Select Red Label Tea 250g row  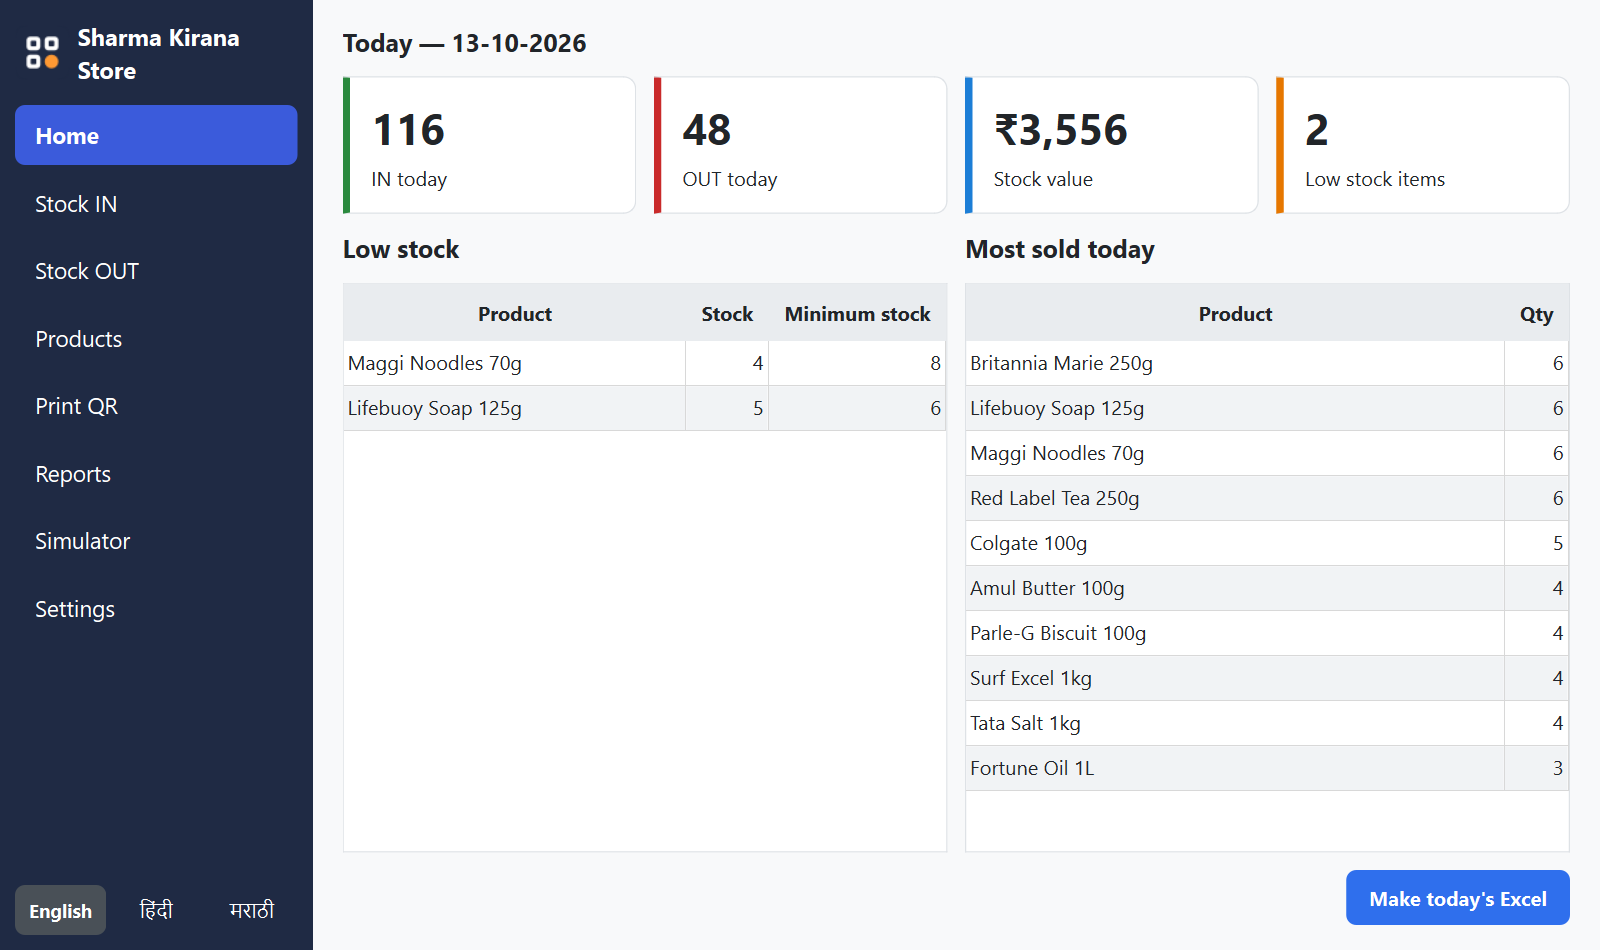[x=1267, y=498]
